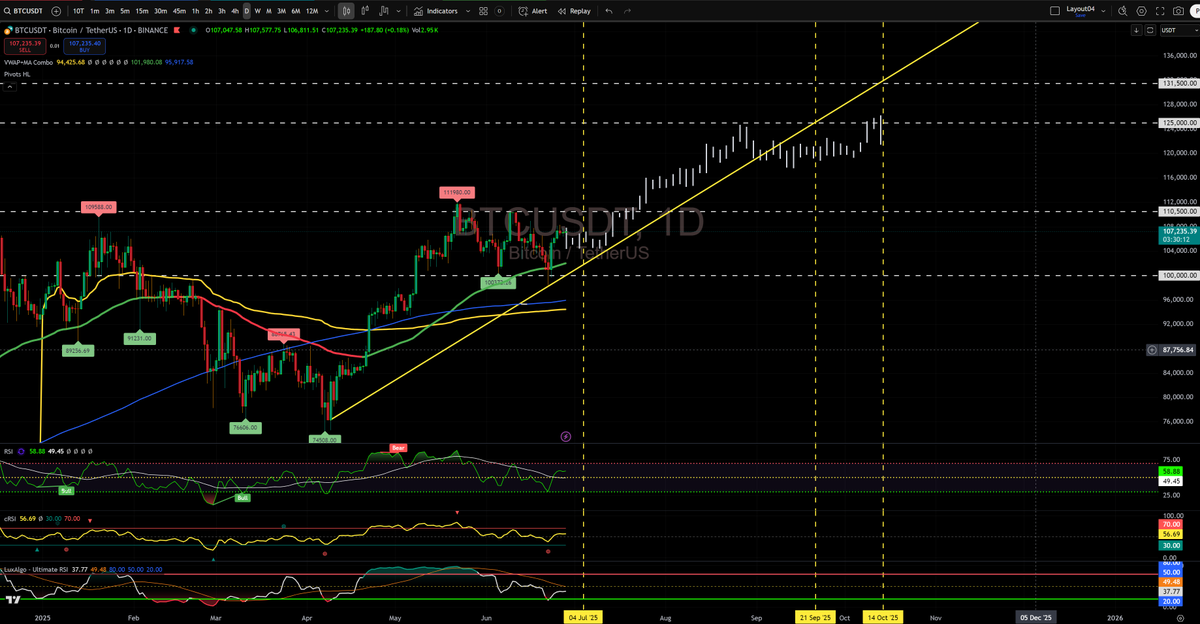This screenshot has height=624, width=1200.
Task: Click the purple lightning event marker
Action: [565, 436]
